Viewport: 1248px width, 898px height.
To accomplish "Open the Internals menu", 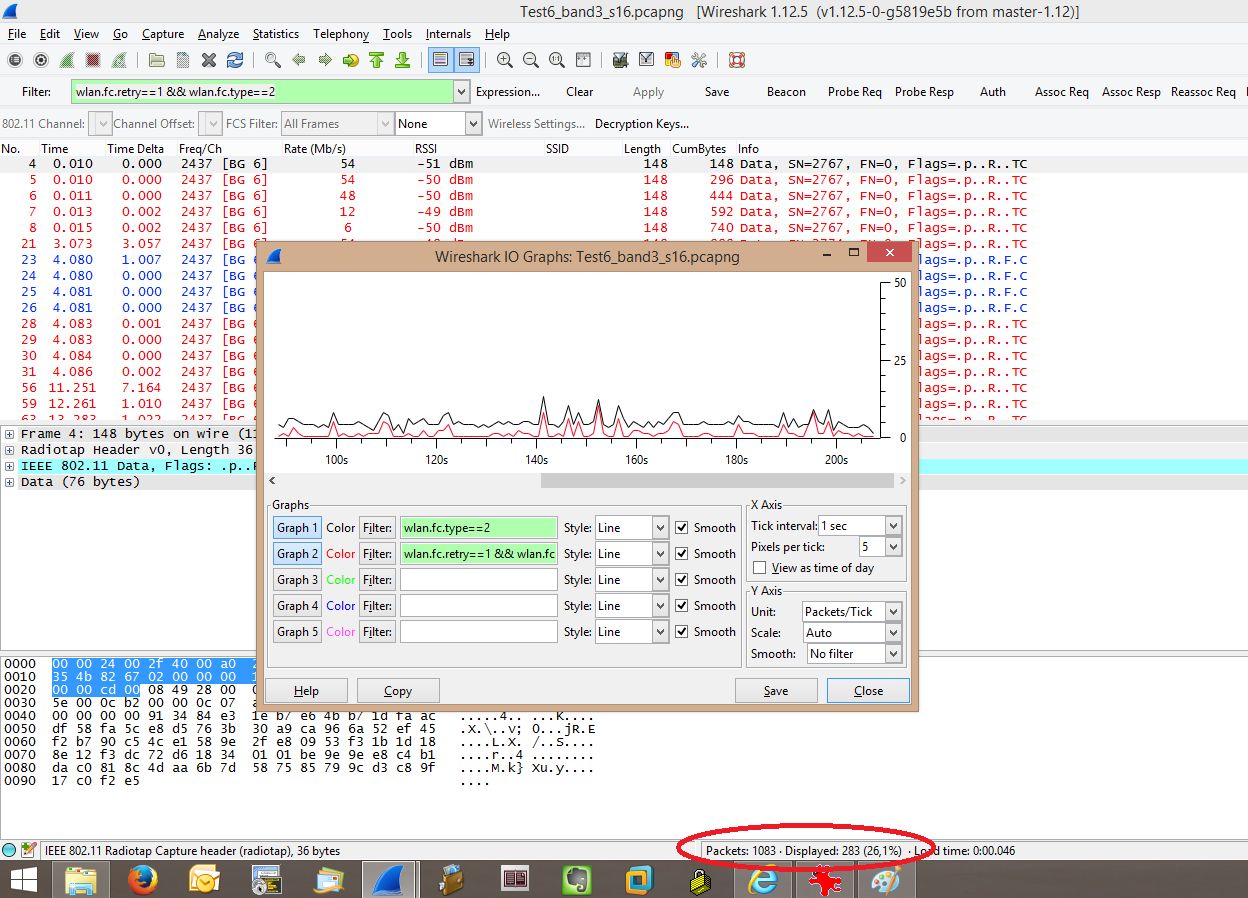I will click(x=448, y=33).
